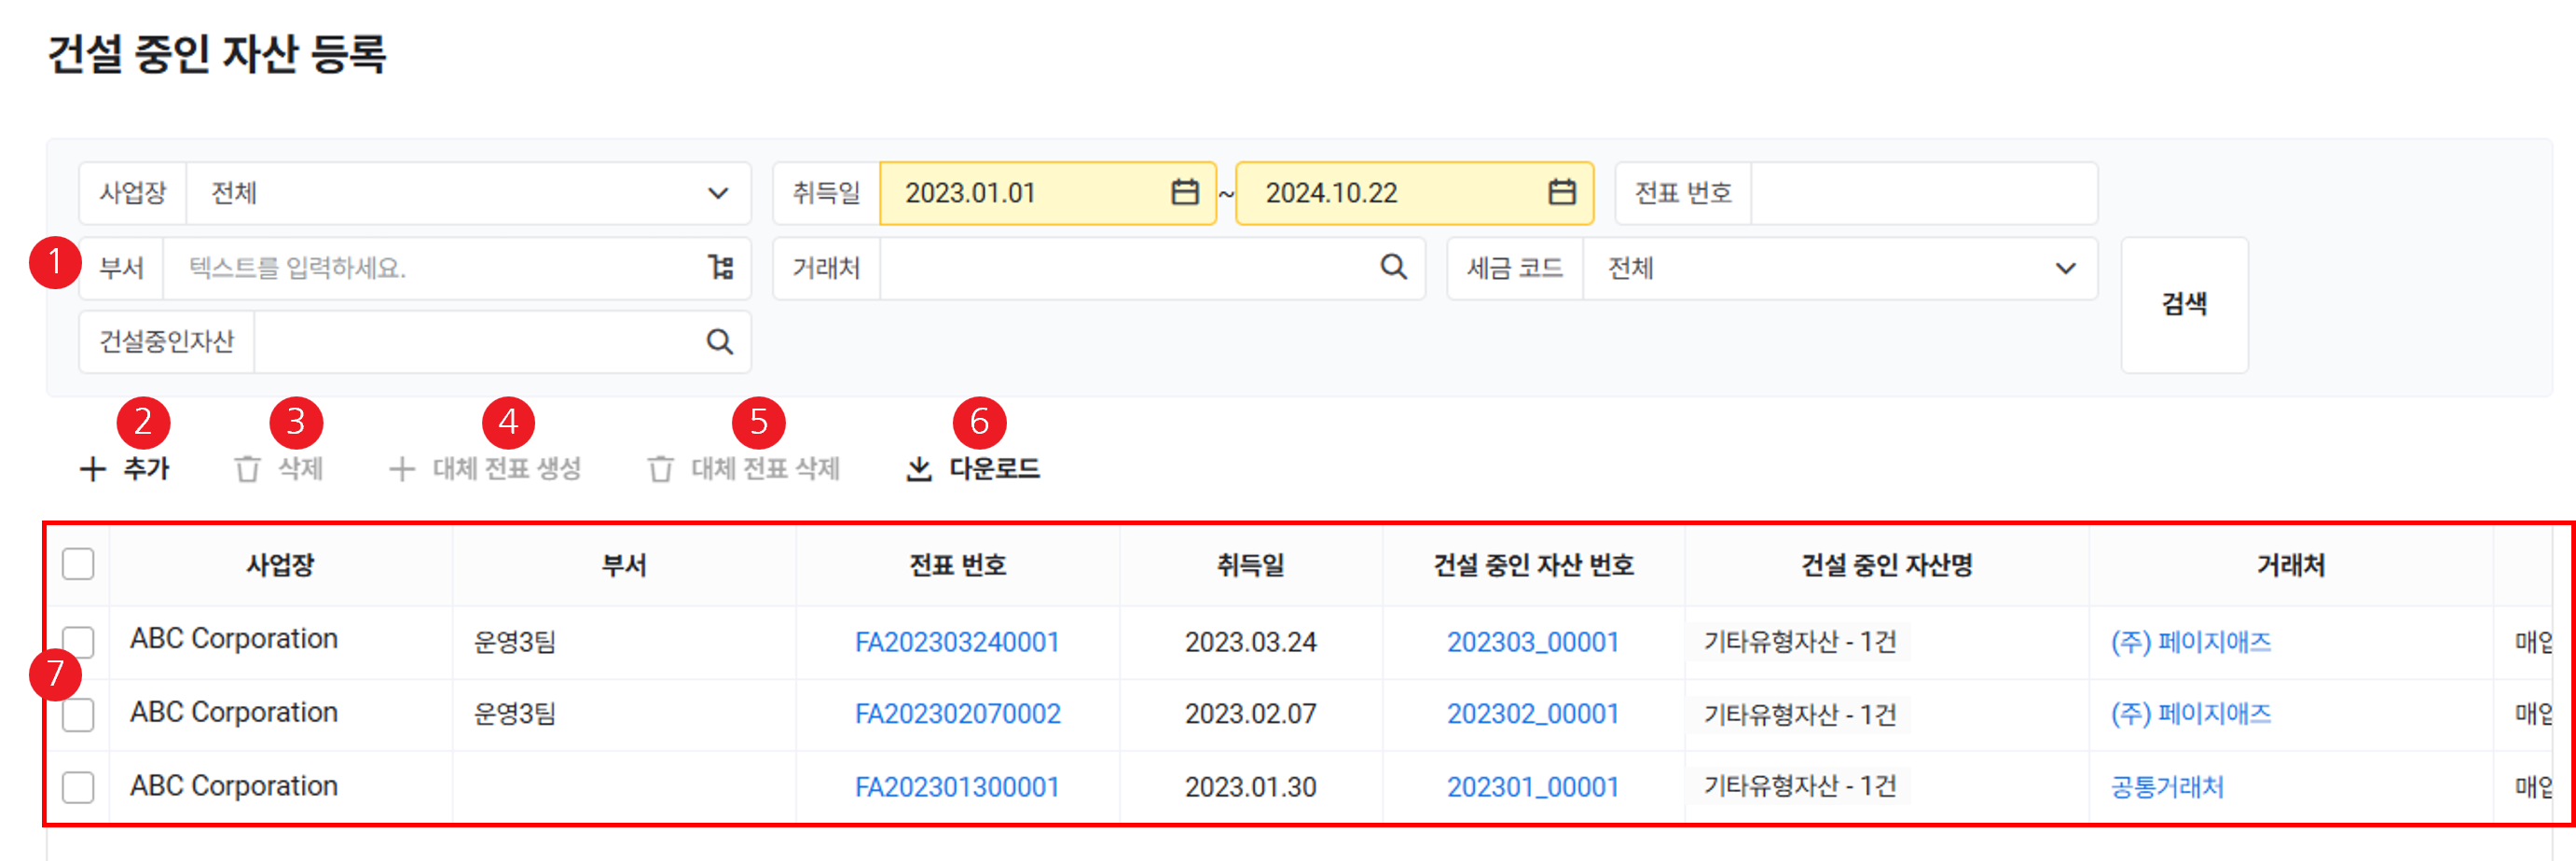Viewport: 2576px width, 861px height.
Task: Click the 추가 plus icon
Action: [x=93, y=468]
